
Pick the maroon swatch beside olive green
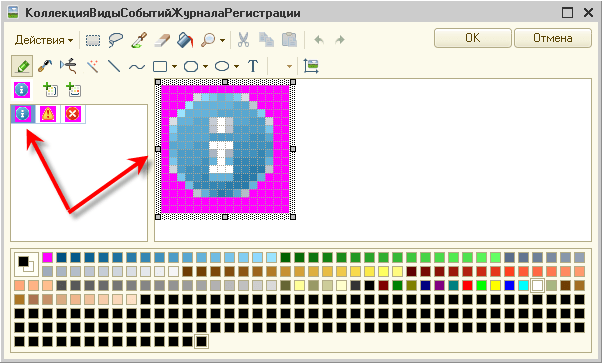click(x=383, y=285)
